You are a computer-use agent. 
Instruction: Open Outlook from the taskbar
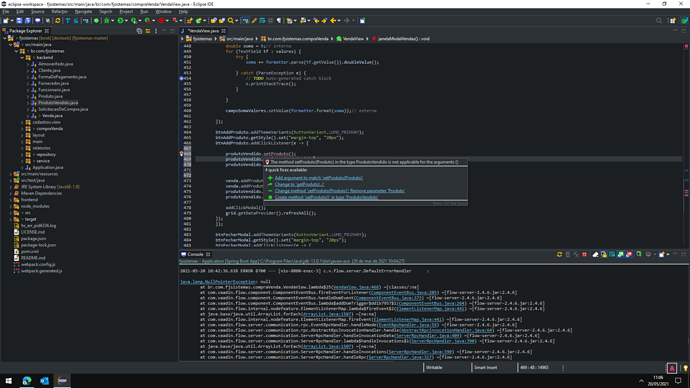[44, 381]
